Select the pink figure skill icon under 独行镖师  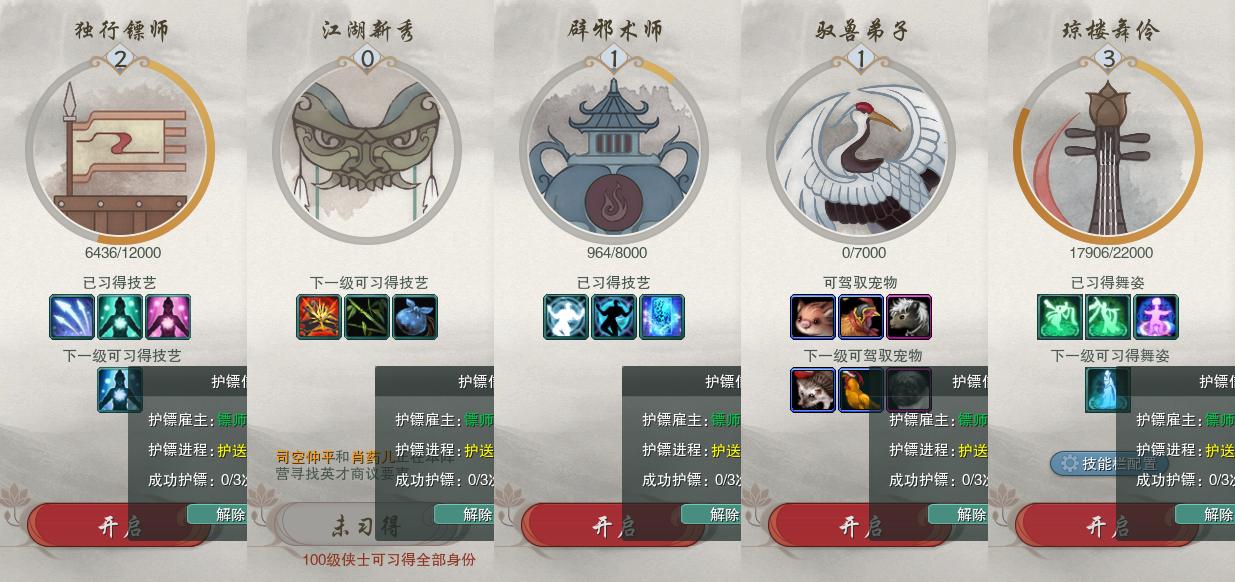(x=168, y=317)
